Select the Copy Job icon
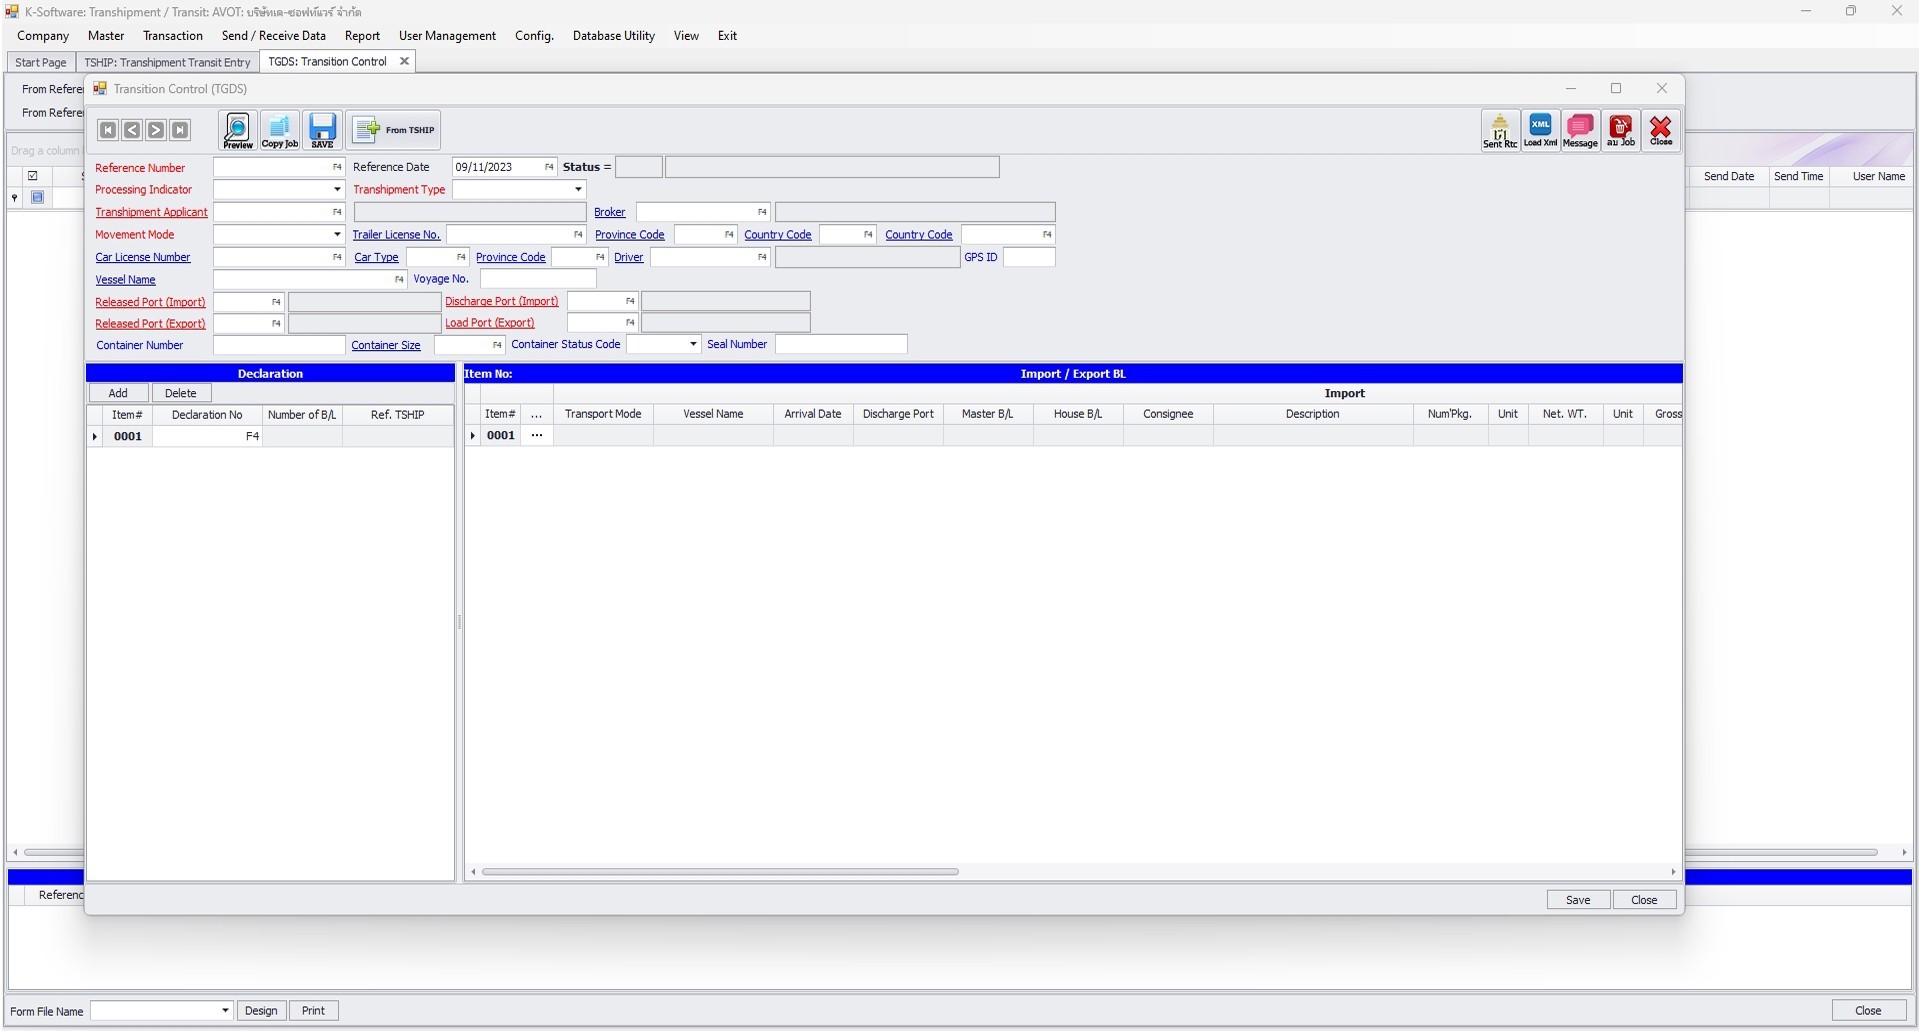 pyautogui.click(x=279, y=130)
